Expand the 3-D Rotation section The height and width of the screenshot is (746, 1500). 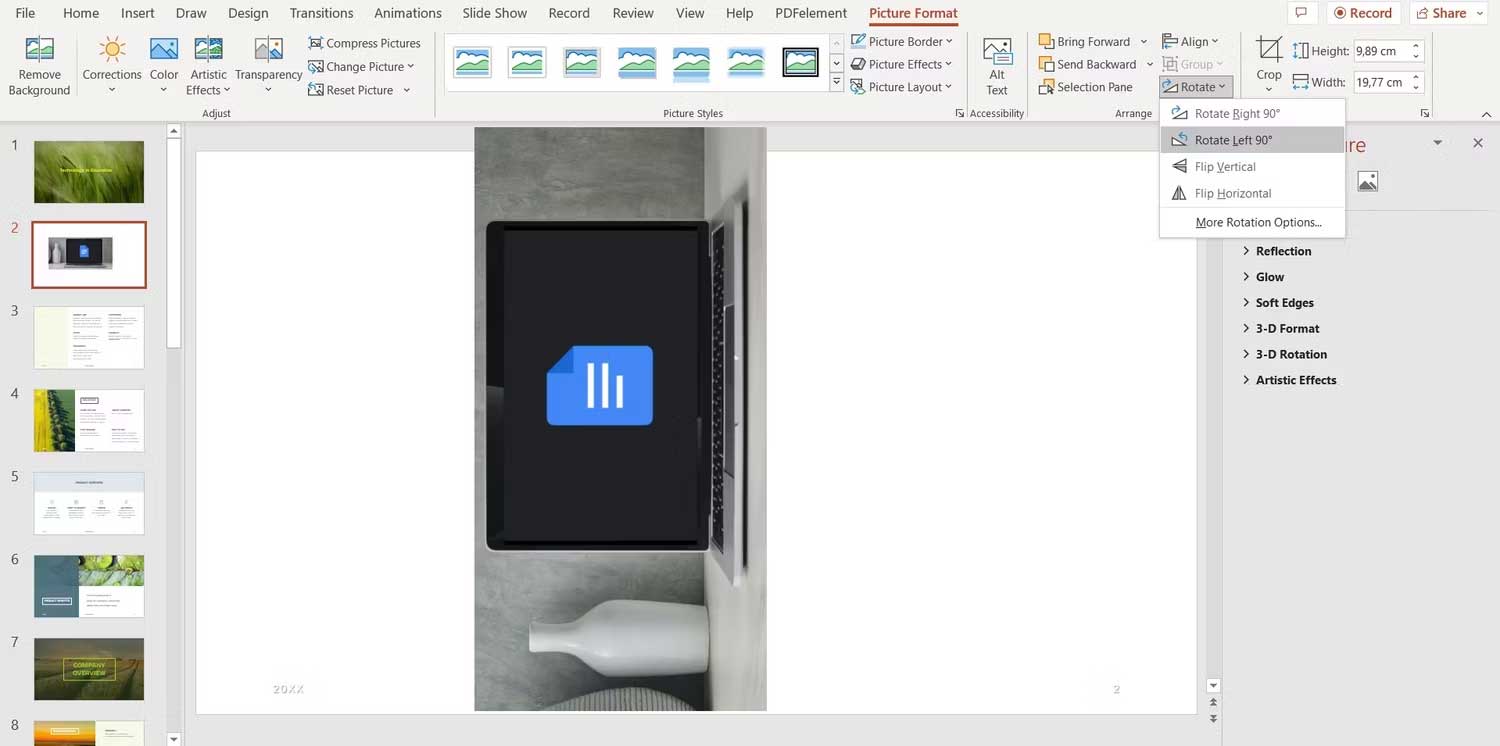[1290, 354]
